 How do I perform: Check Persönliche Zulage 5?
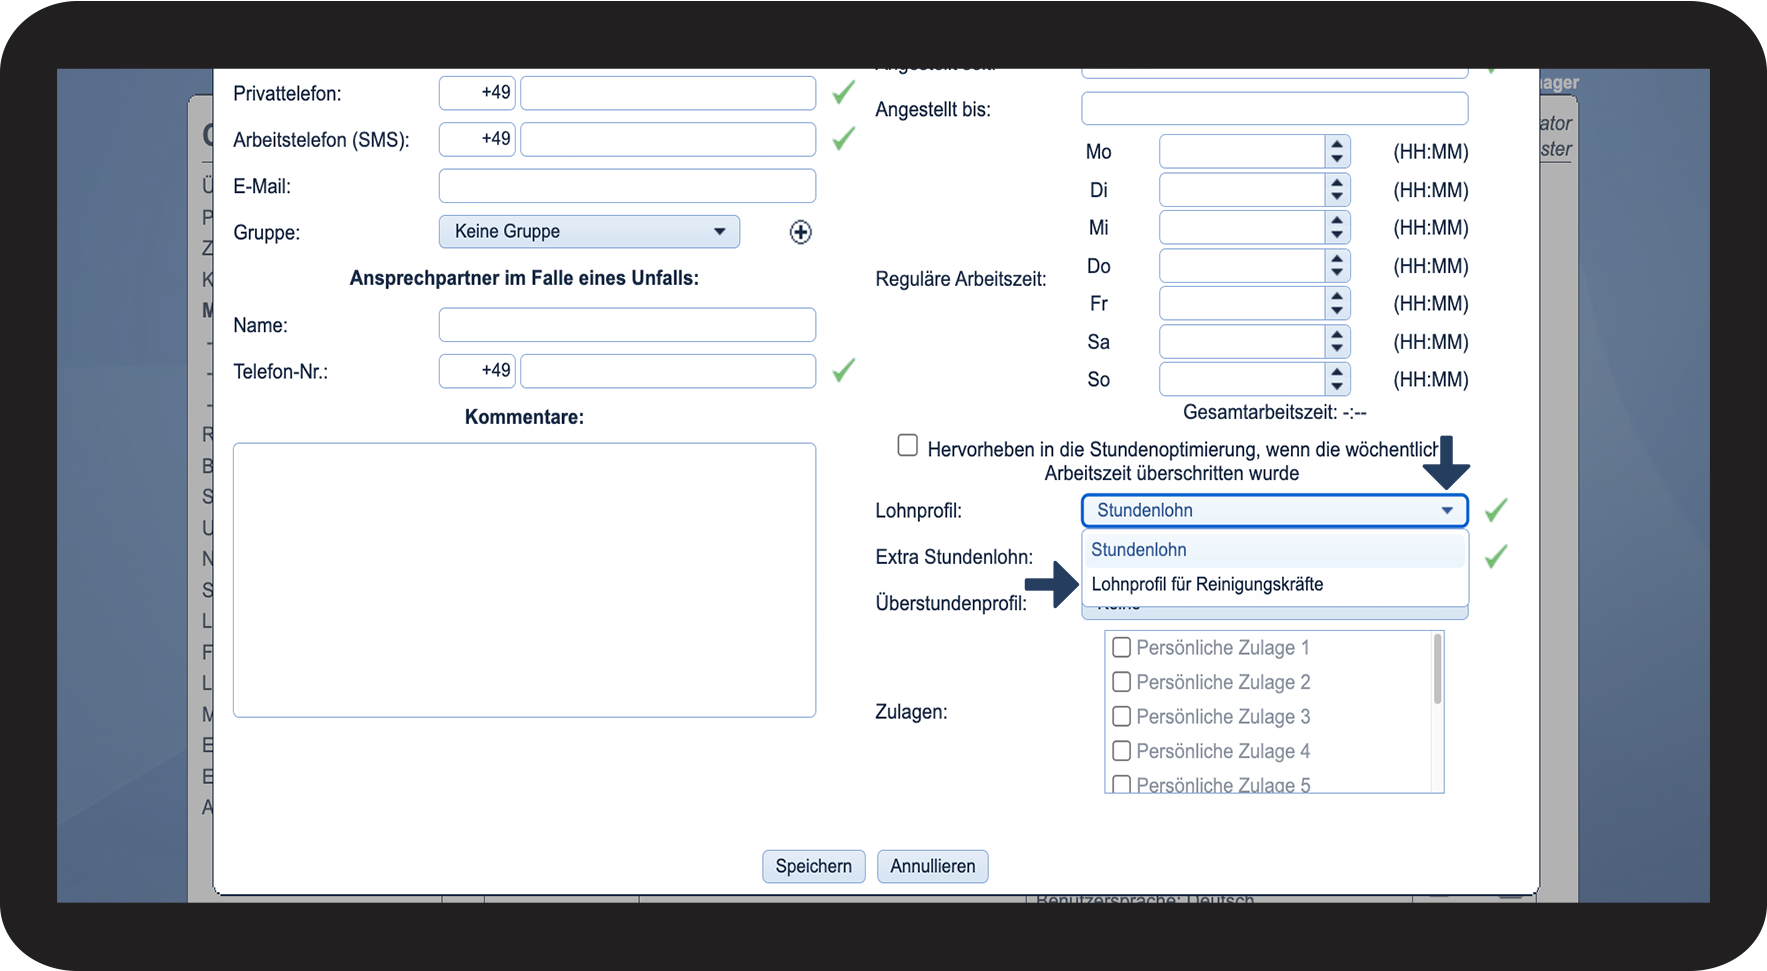[x=1122, y=784]
